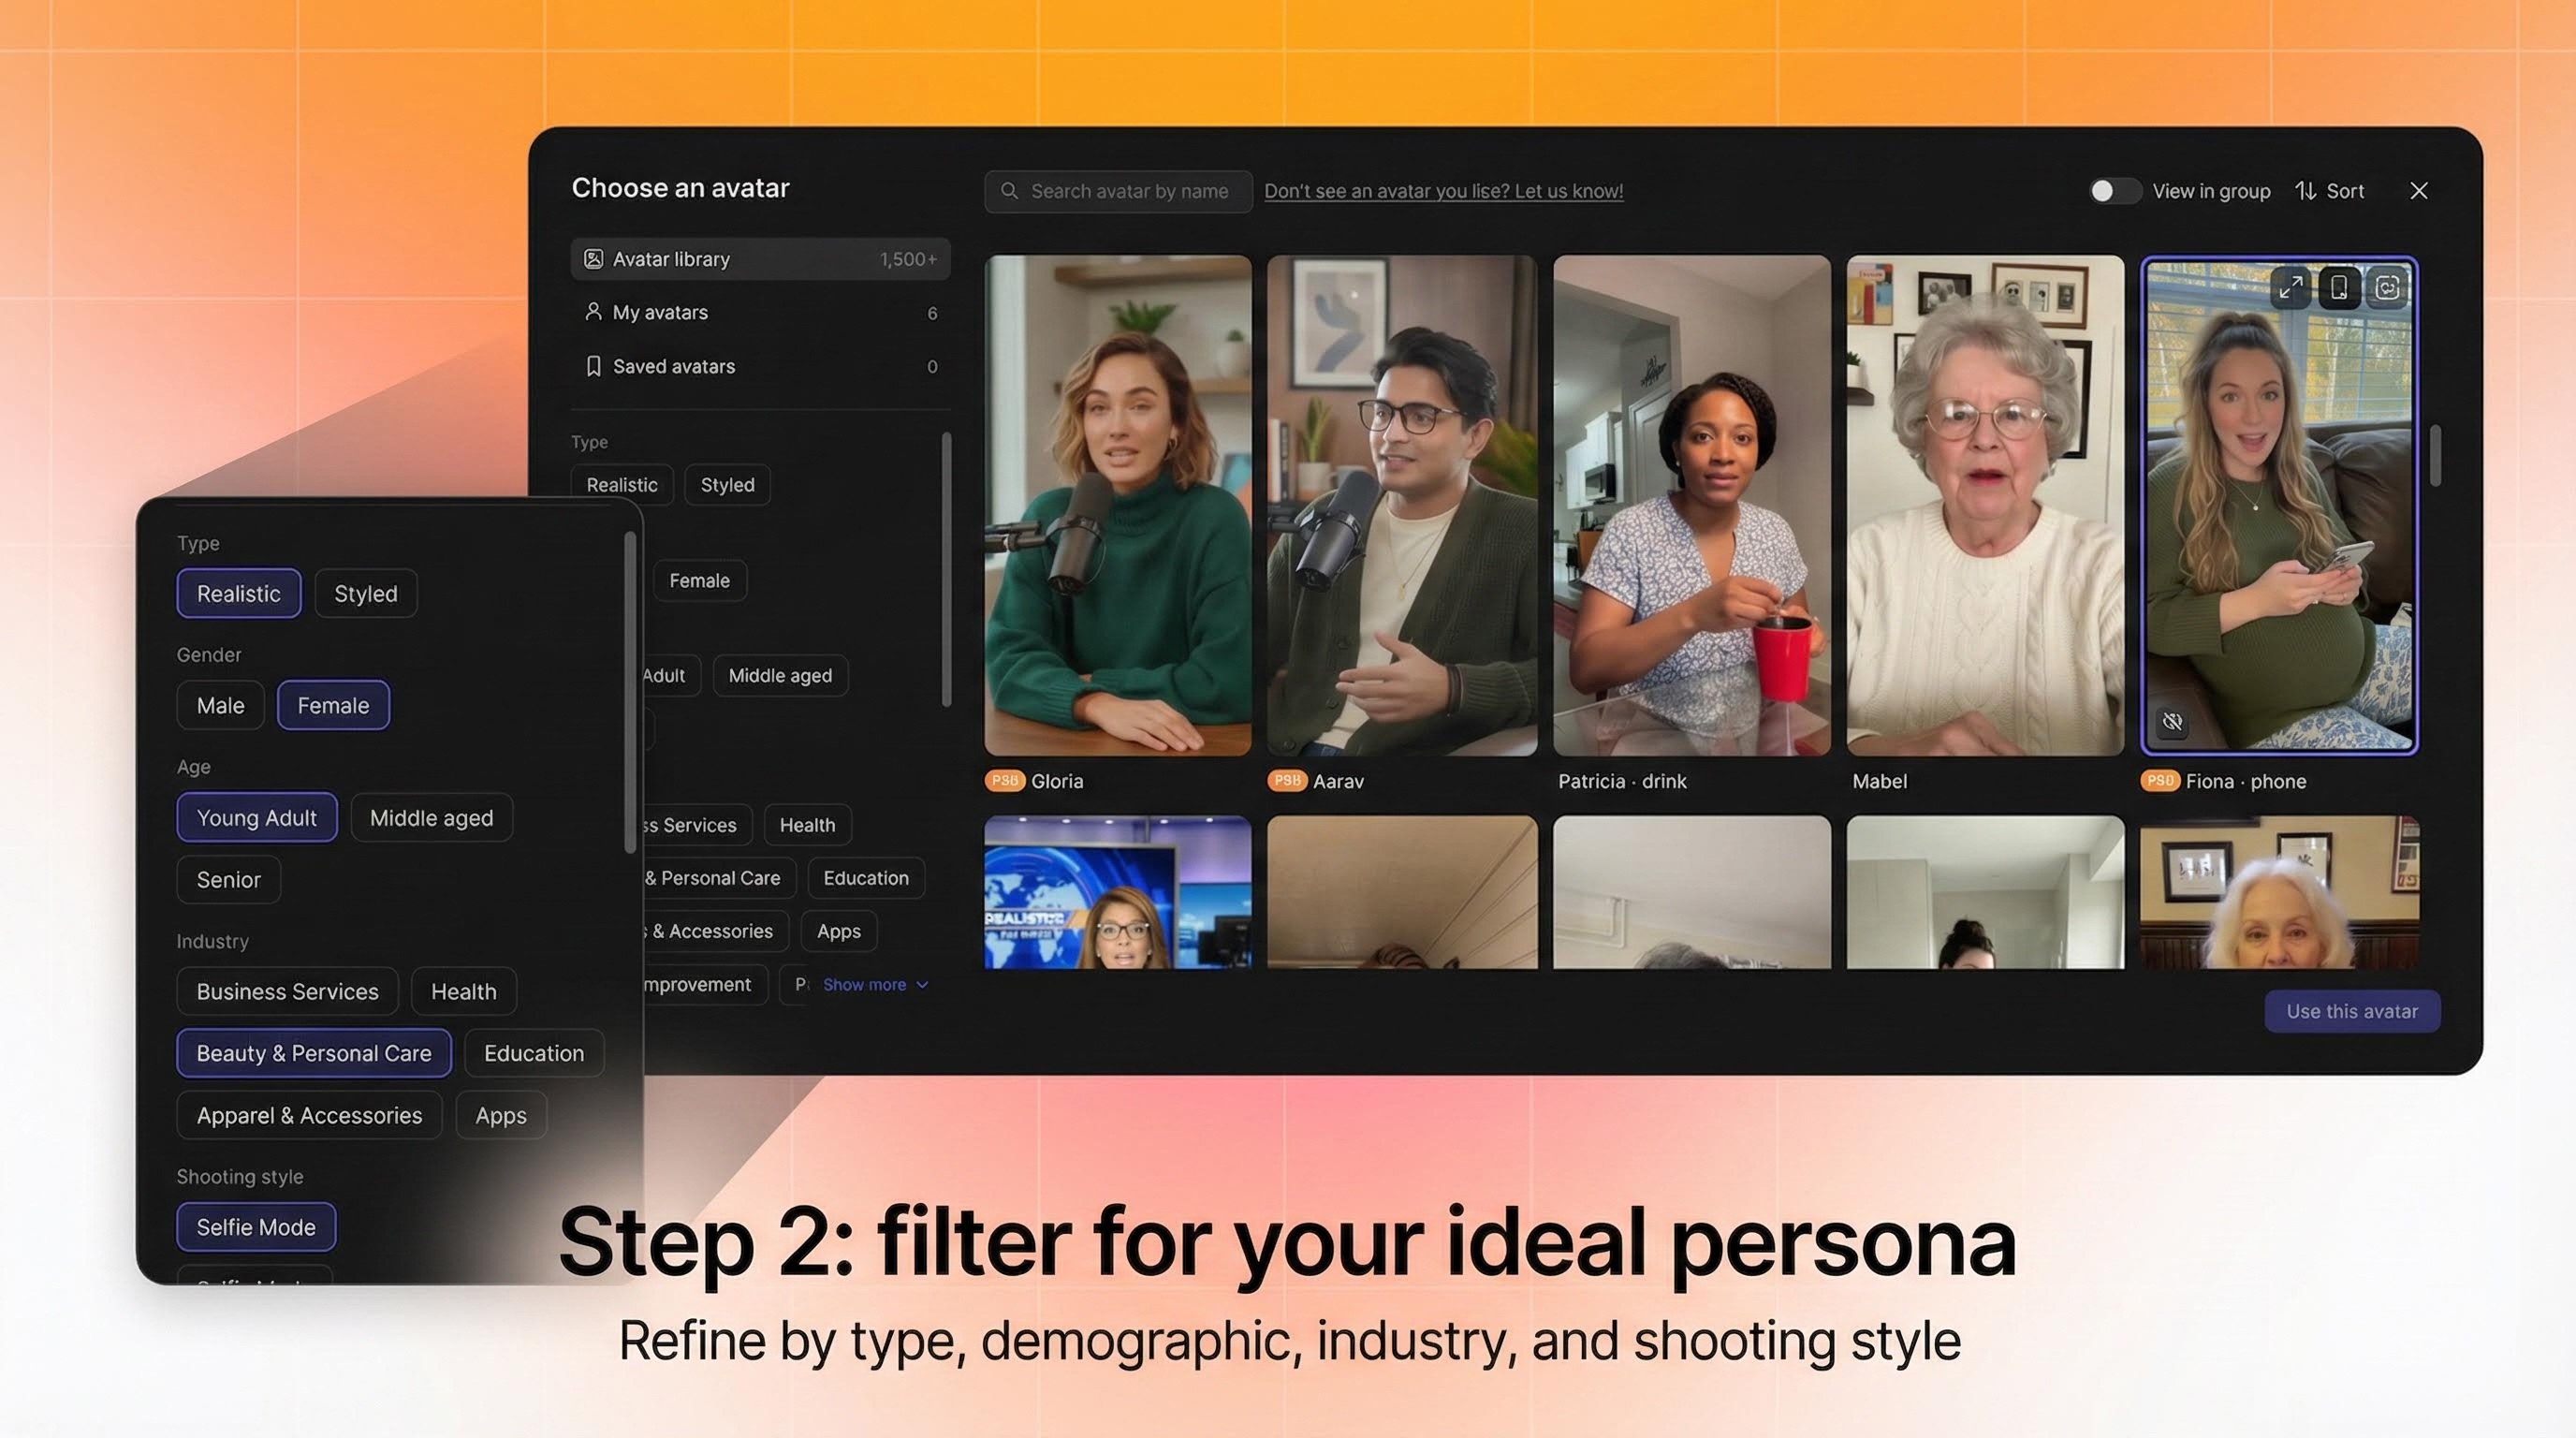Toggle the Female gender filter

click(333, 705)
